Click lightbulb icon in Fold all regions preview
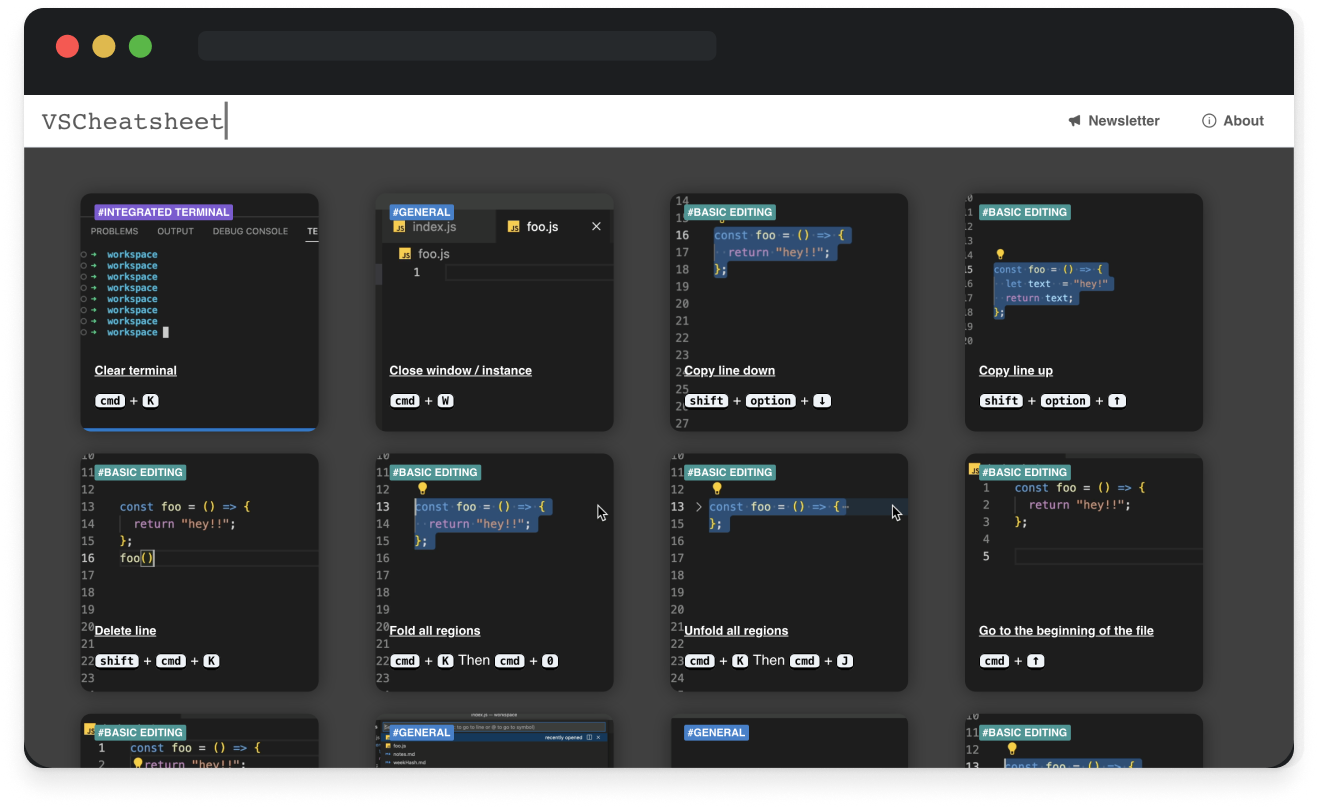Image resolution: width=1318 pixels, height=808 pixels. (422, 489)
